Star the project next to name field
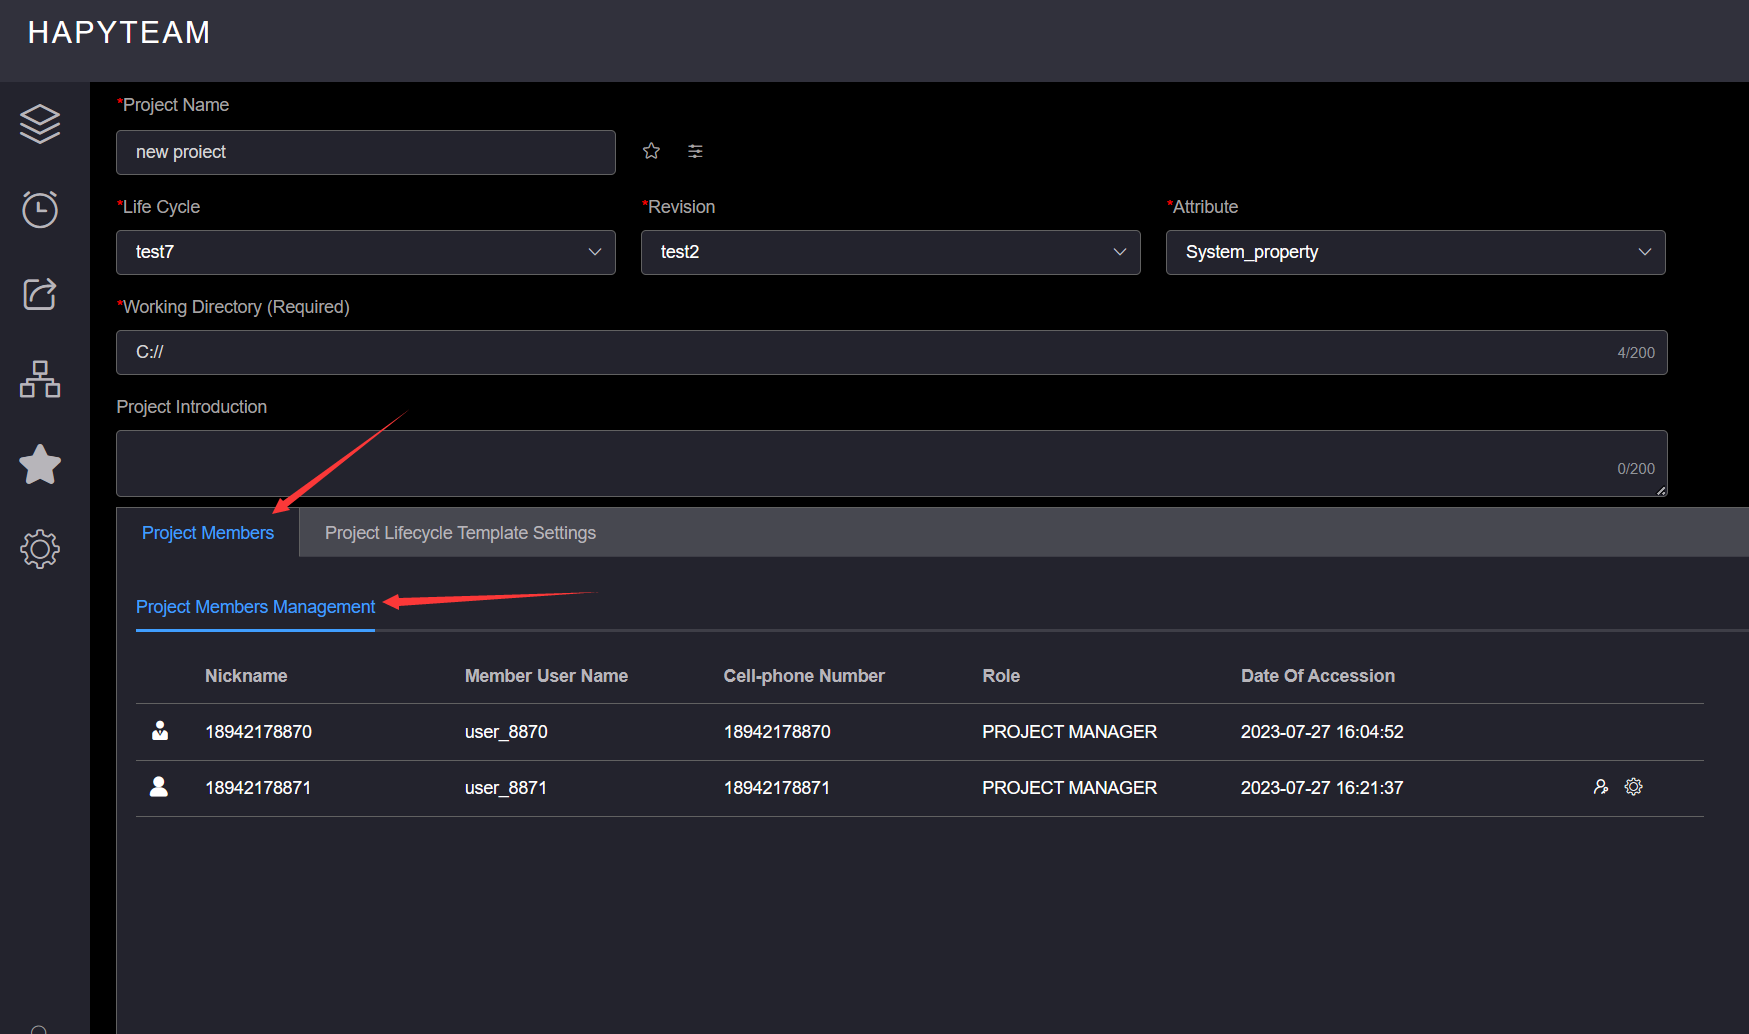 (x=652, y=151)
